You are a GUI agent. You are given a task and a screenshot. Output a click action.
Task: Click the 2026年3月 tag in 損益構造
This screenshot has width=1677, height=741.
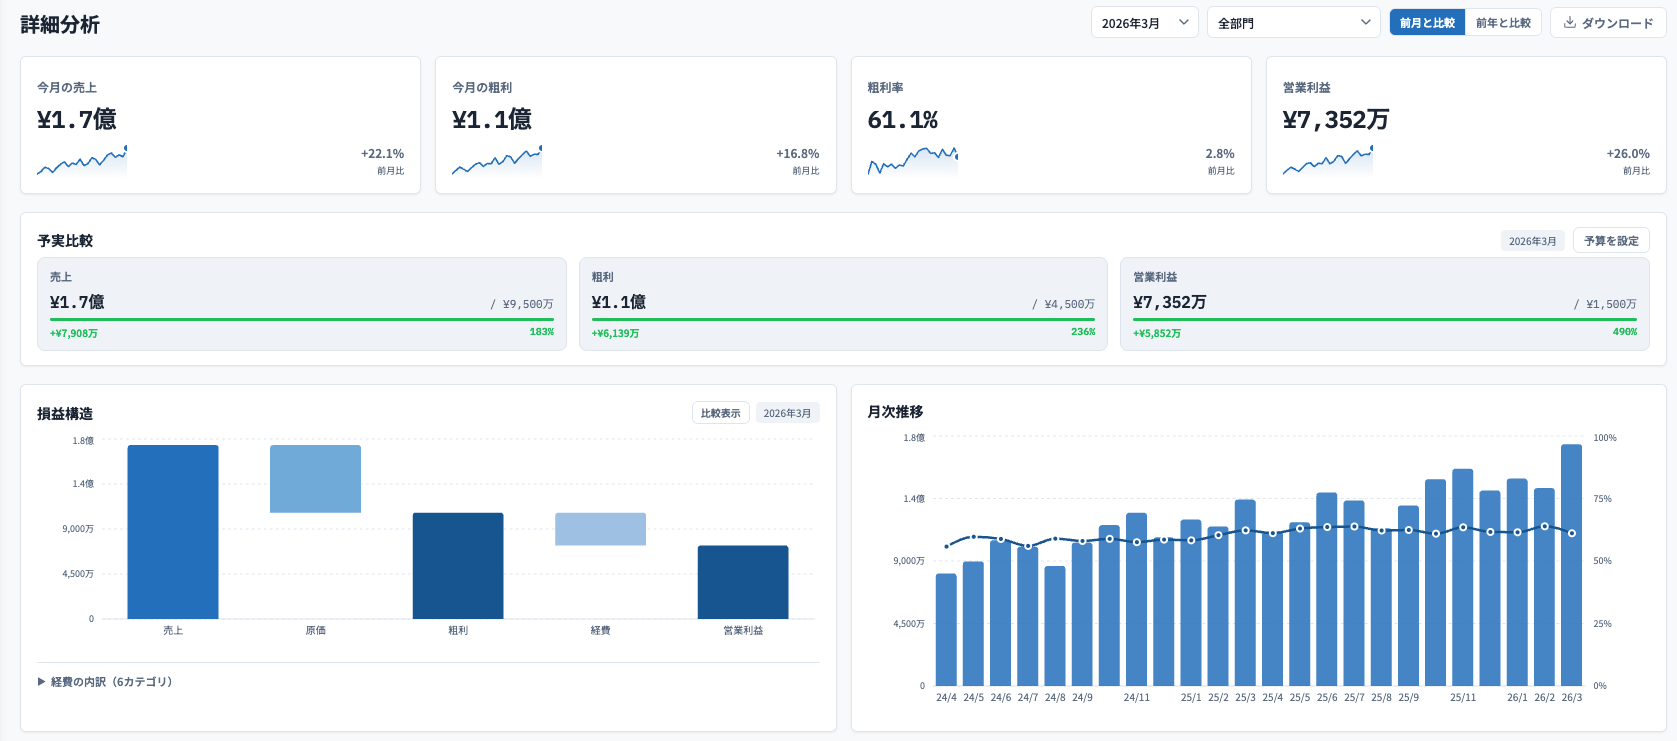(787, 413)
